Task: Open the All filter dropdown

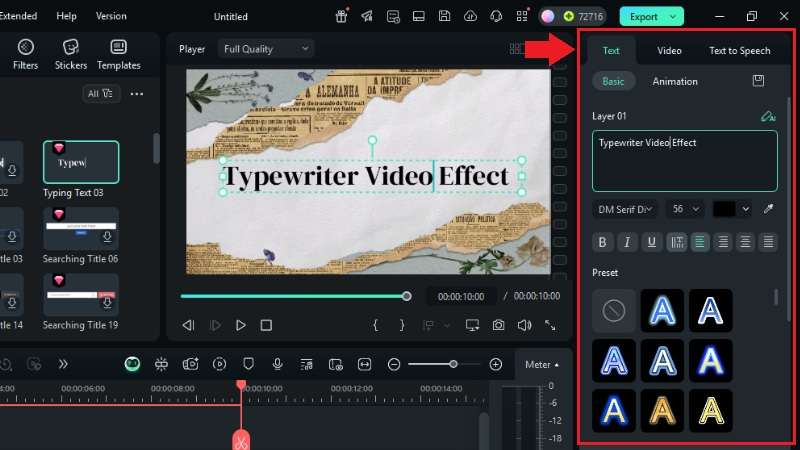Action: pyautogui.click(x=101, y=93)
